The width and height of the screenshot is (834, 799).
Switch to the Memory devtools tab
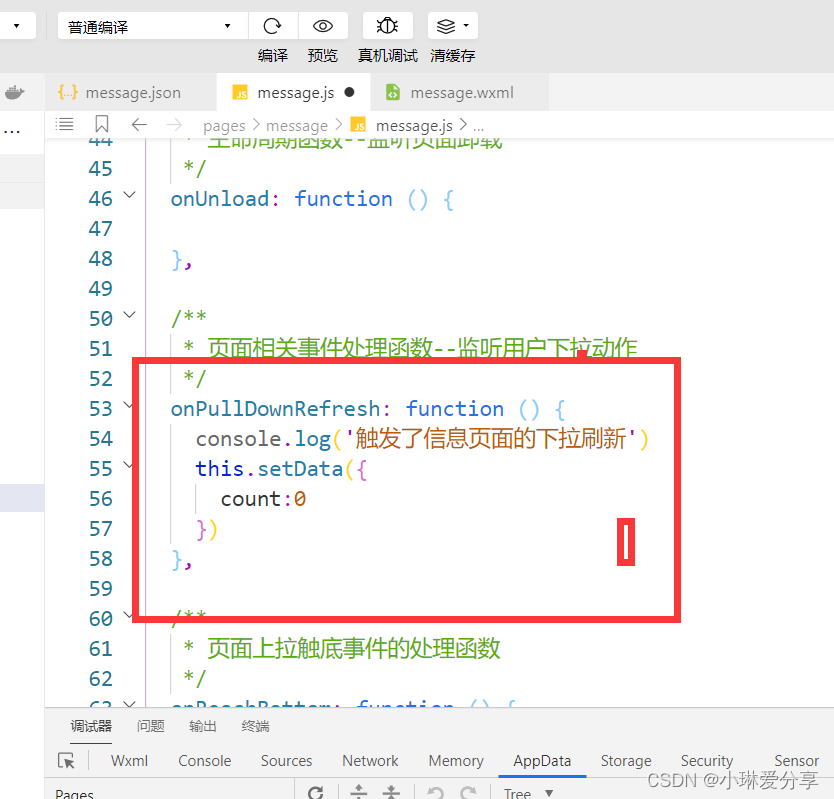click(456, 761)
